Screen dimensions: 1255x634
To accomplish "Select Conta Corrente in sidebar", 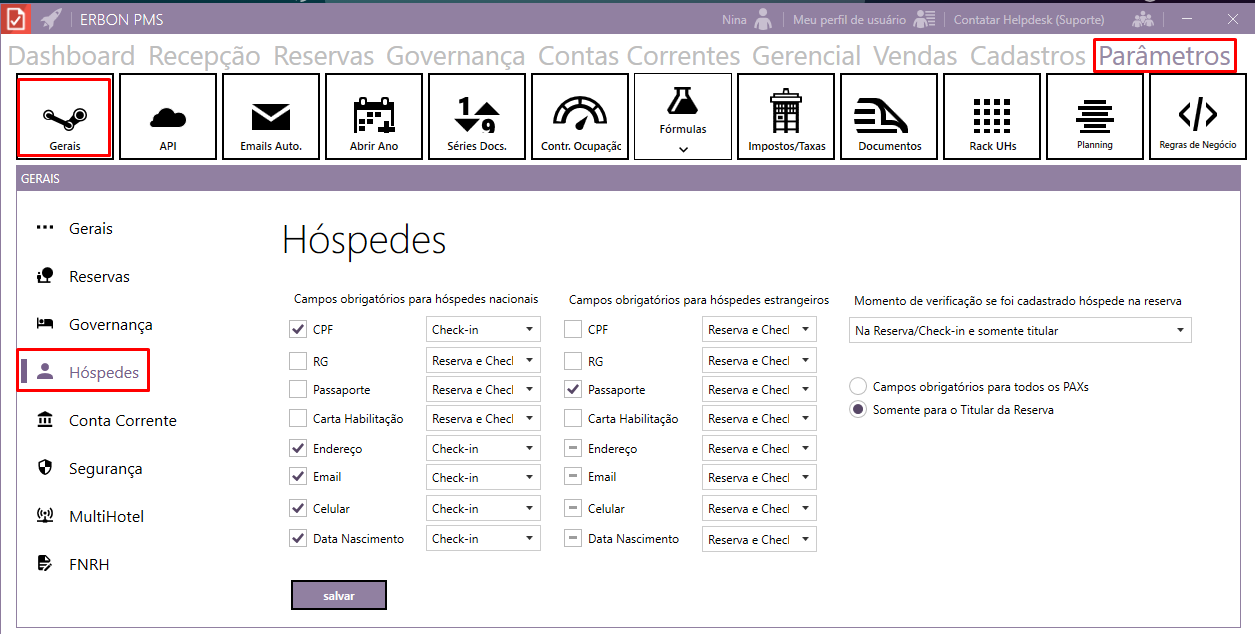I will tap(122, 421).
